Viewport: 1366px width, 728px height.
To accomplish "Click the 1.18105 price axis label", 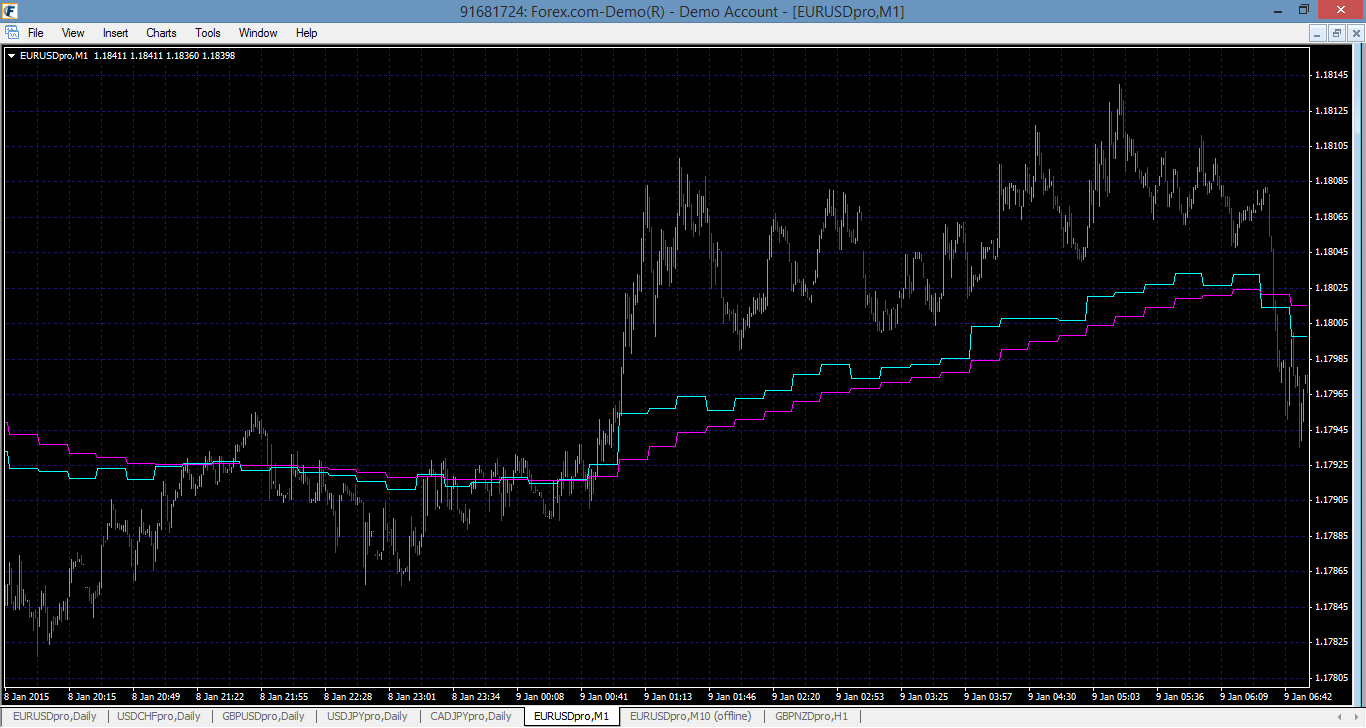I will [x=1330, y=146].
